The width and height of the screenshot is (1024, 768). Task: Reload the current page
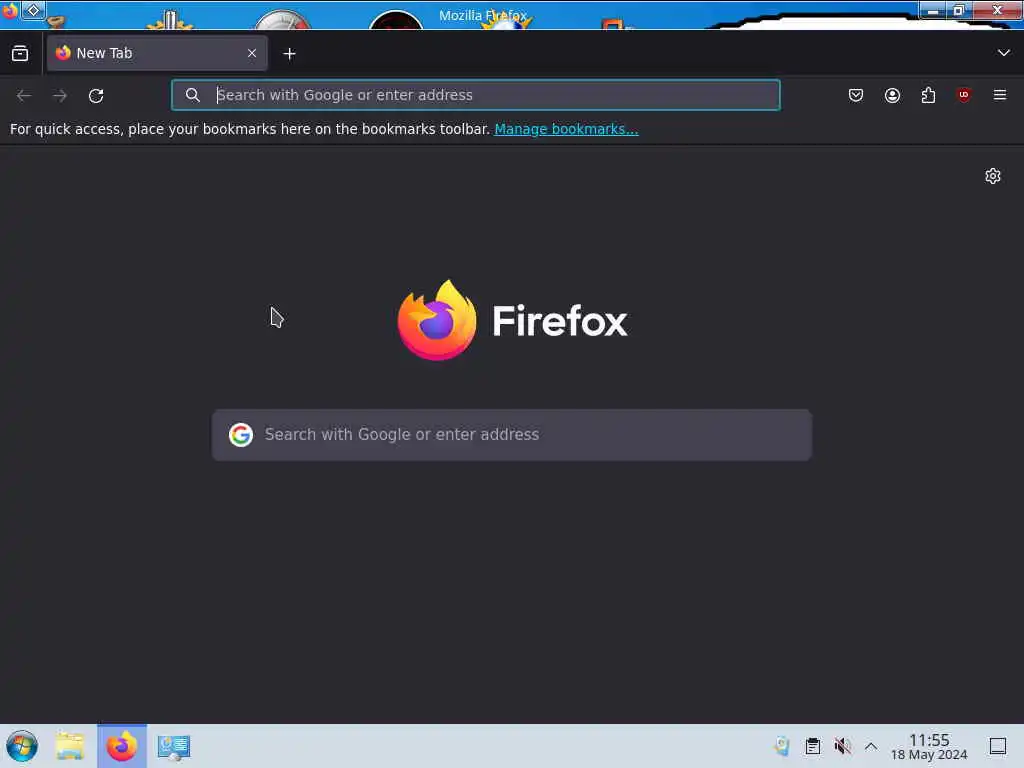pyautogui.click(x=96, y=95)
